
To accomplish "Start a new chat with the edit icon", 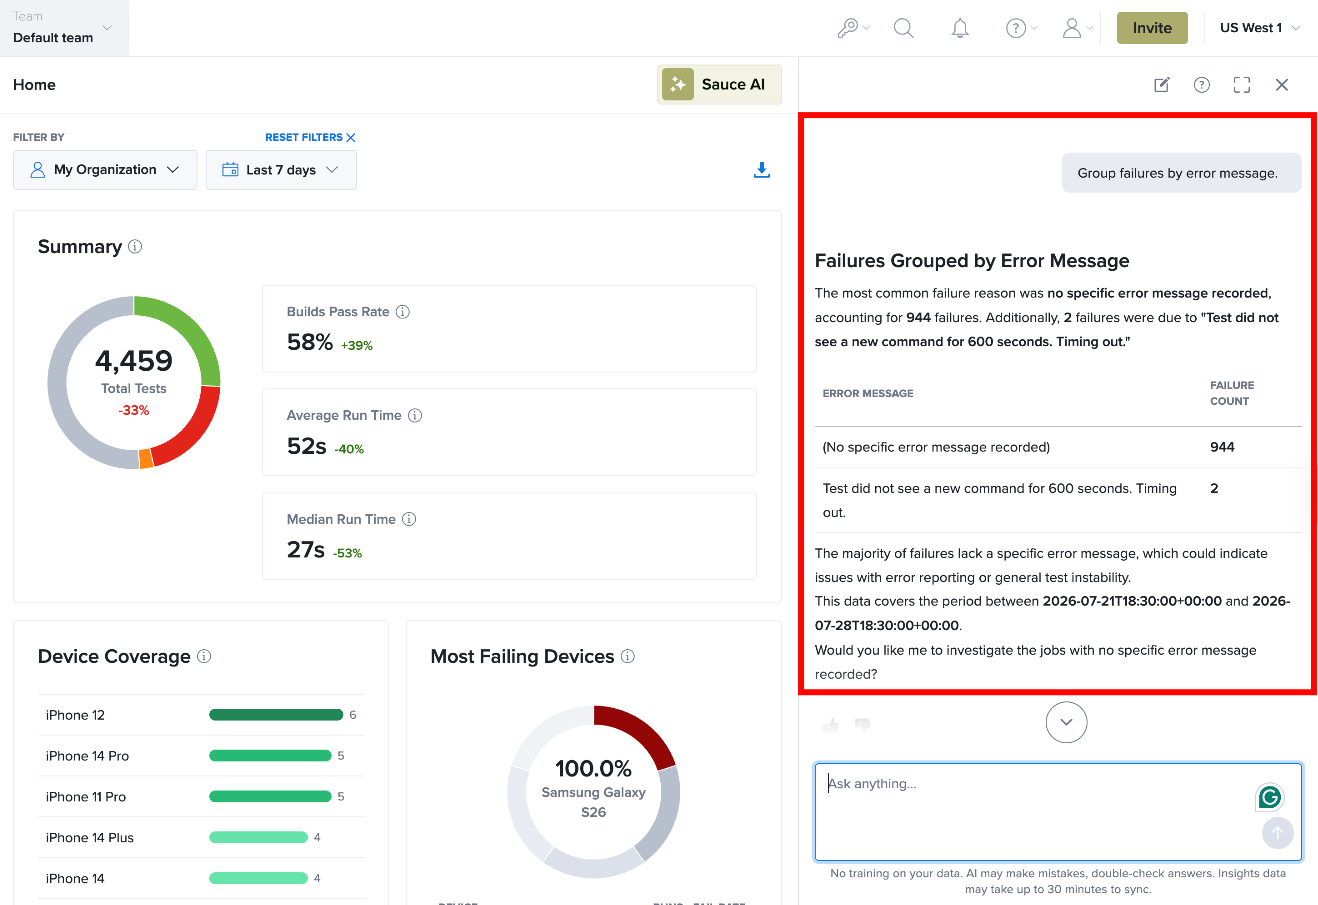I will [1162, 85].
